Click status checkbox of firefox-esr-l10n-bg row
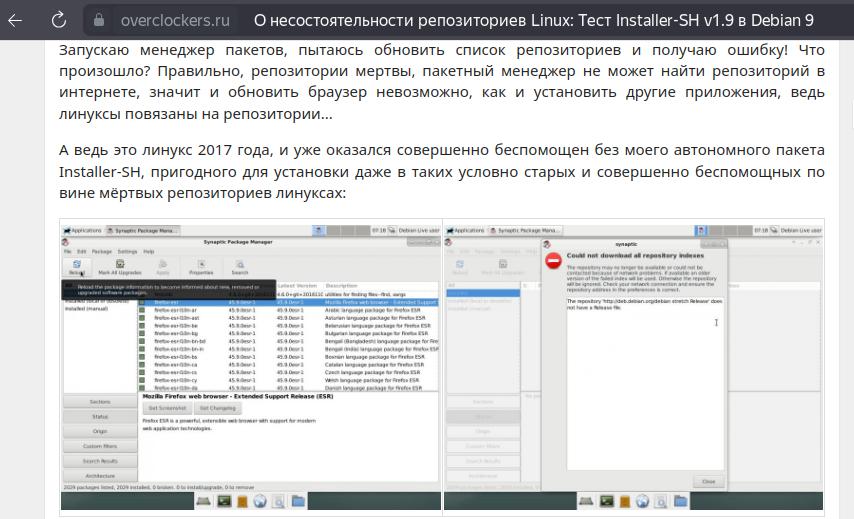This screenshot has height=519, width=854. (x=142, y=333)
